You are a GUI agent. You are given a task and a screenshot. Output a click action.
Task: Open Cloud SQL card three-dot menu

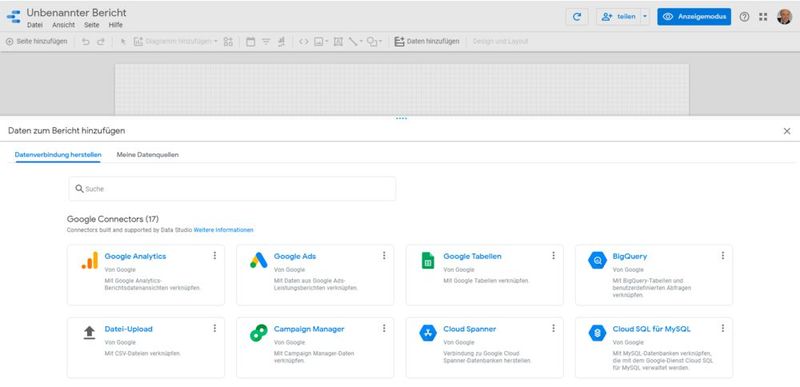(x=723, y=328)
